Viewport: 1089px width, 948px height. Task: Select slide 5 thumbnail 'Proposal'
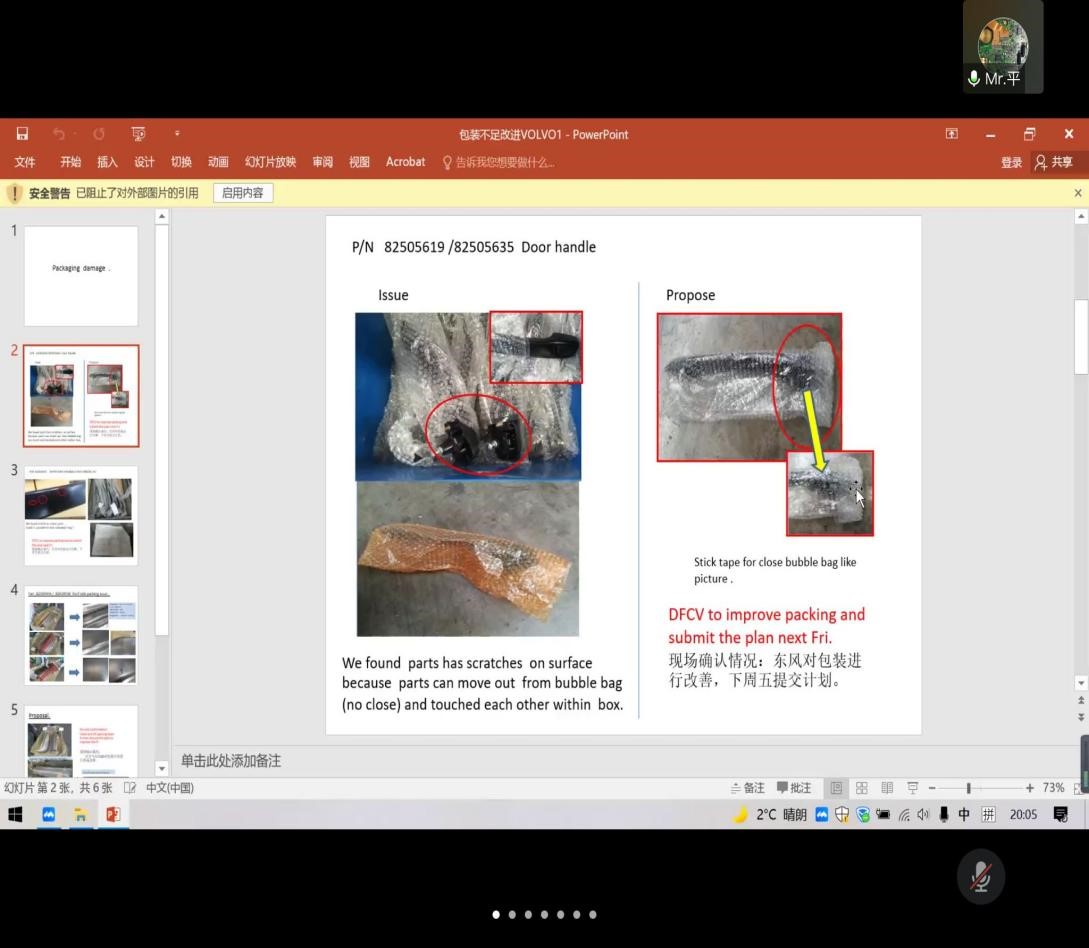pos(81,741)
